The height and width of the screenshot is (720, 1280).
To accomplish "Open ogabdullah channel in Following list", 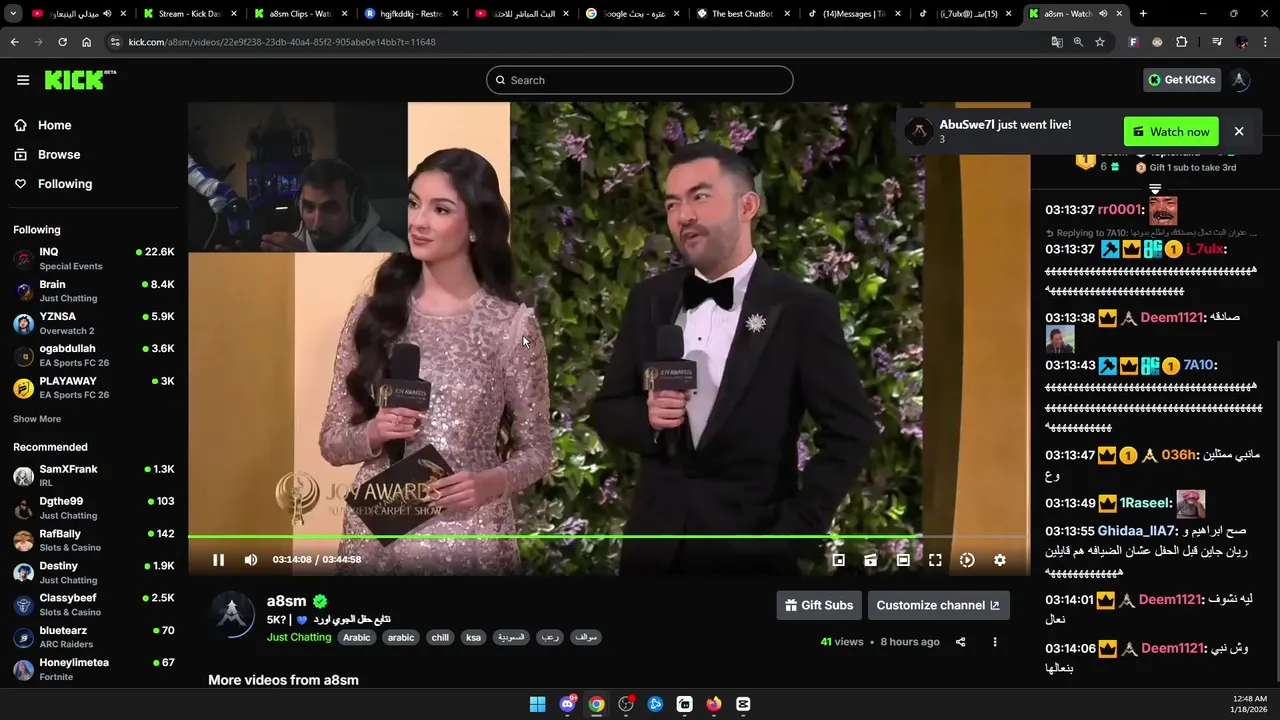I will pos(94,355).
